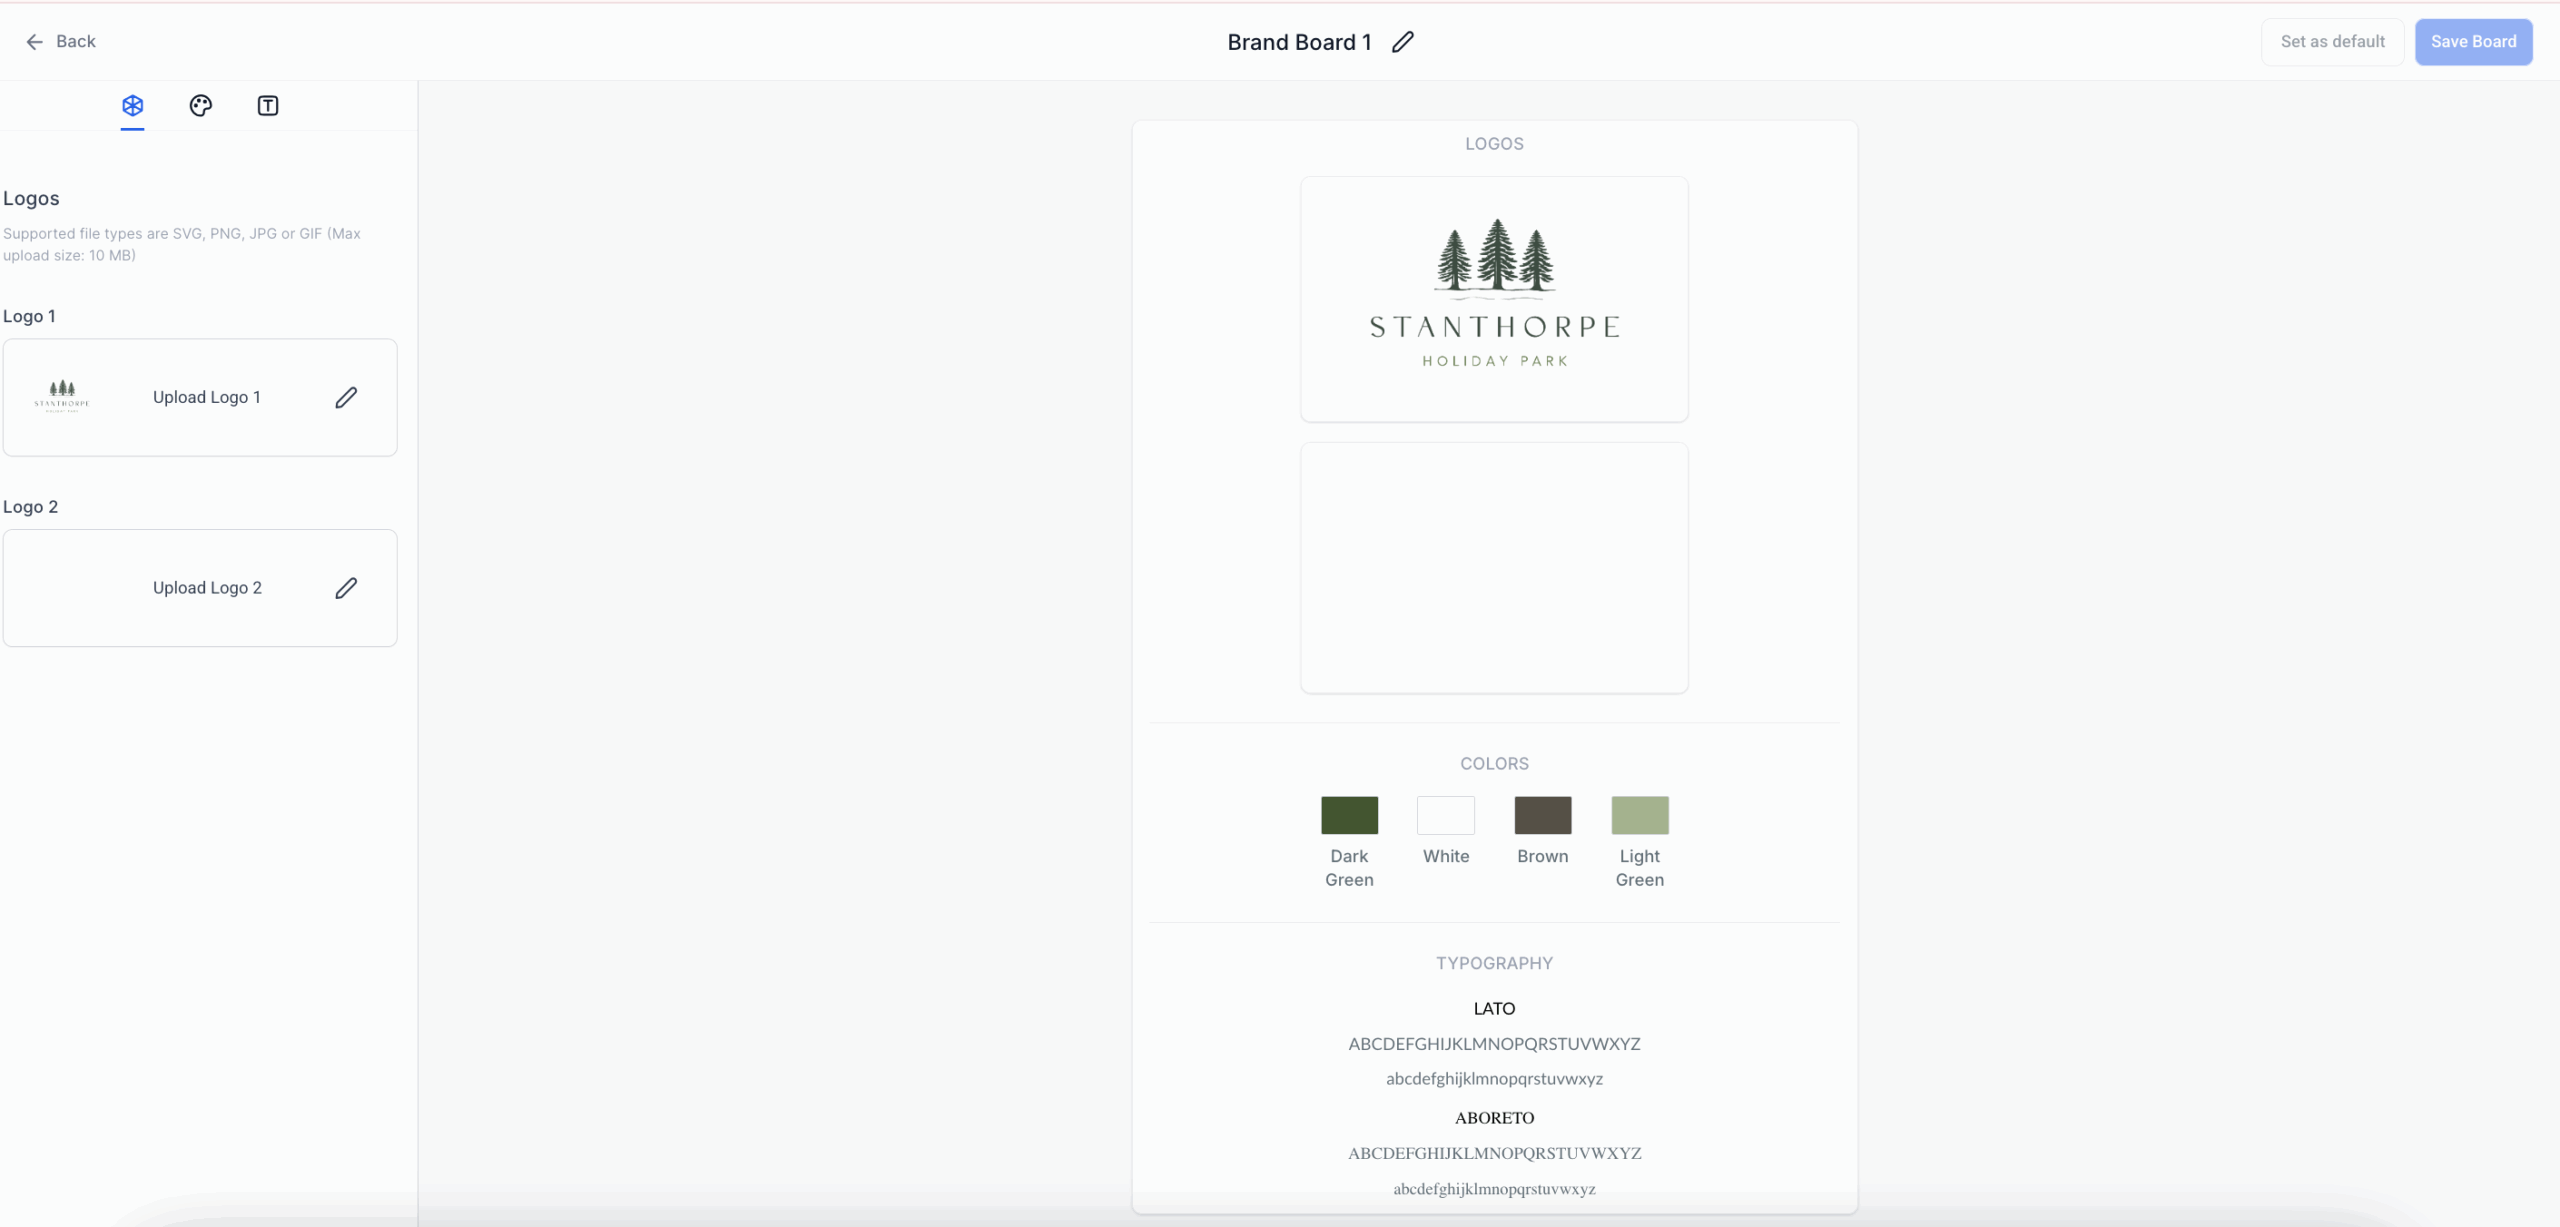
Task: Go back using the Back arrow
Action: pyautogui.click(x=60, y=41)
